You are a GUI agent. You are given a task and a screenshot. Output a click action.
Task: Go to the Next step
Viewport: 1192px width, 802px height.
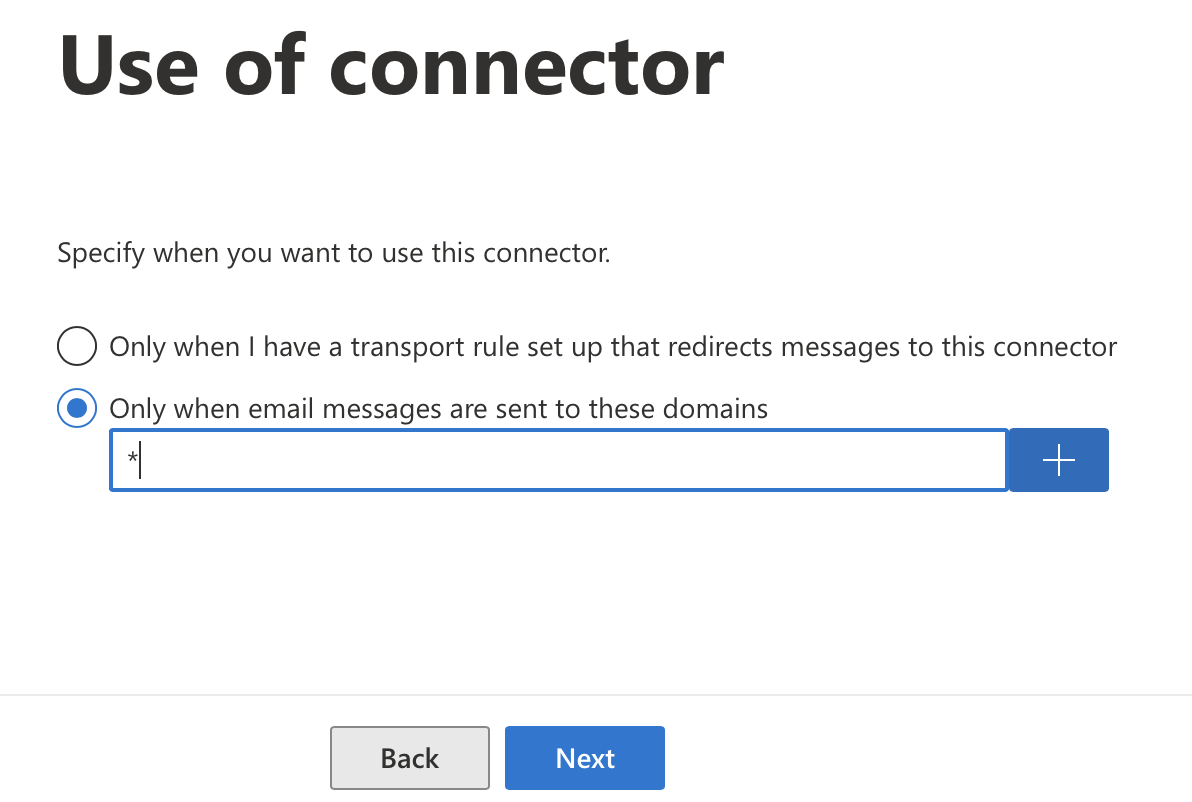click(585, 758)
